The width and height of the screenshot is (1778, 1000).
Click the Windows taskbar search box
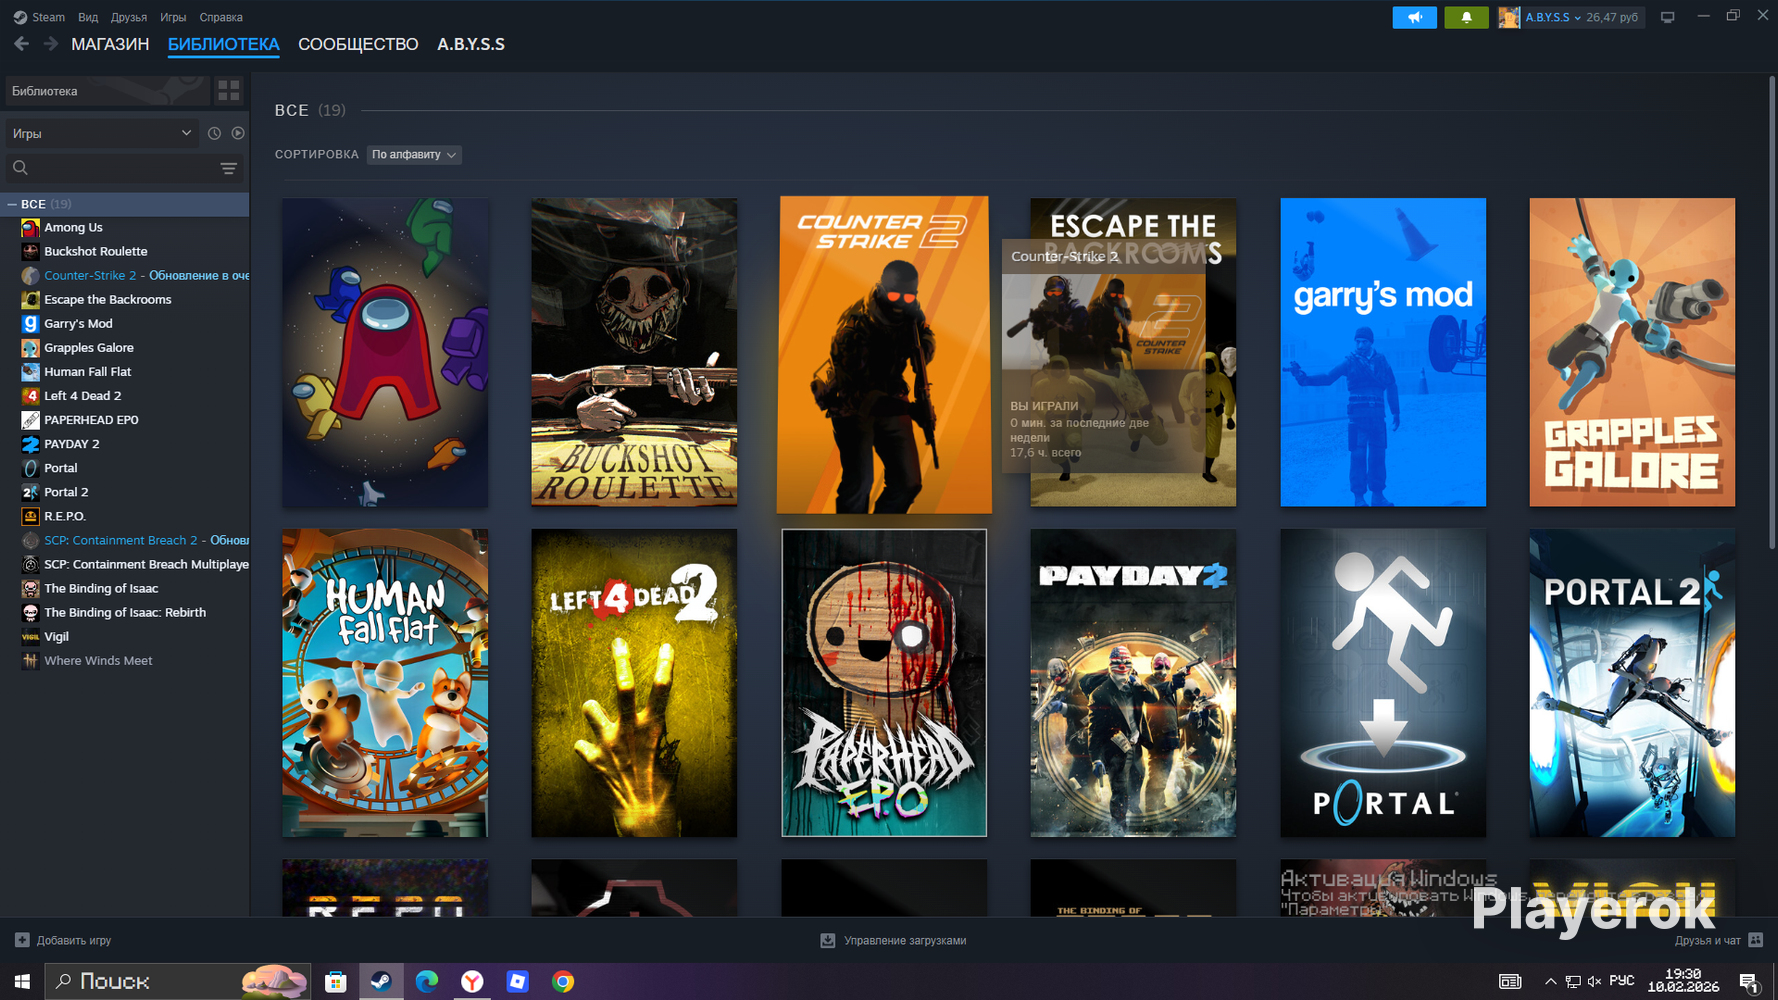178,982
